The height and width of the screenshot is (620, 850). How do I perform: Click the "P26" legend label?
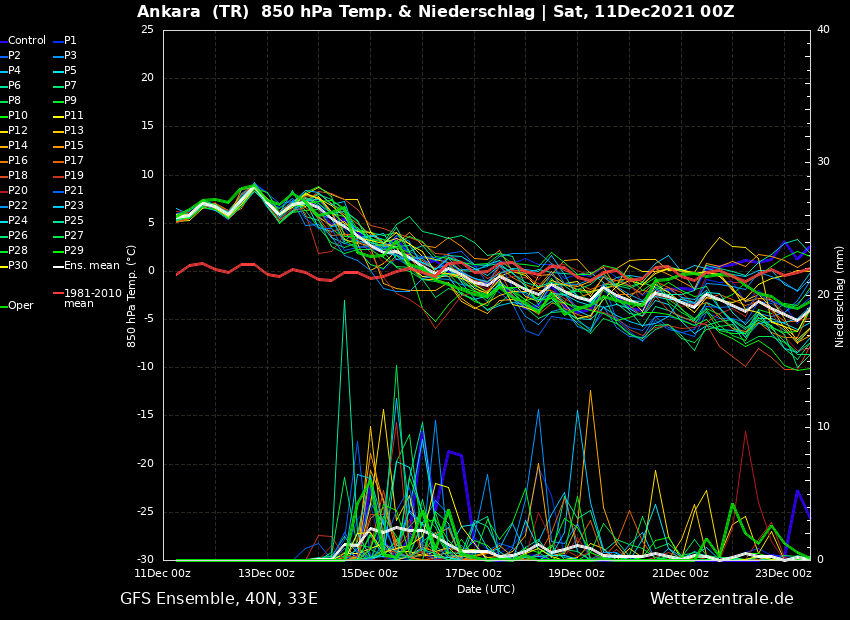(x=18, y=235)
